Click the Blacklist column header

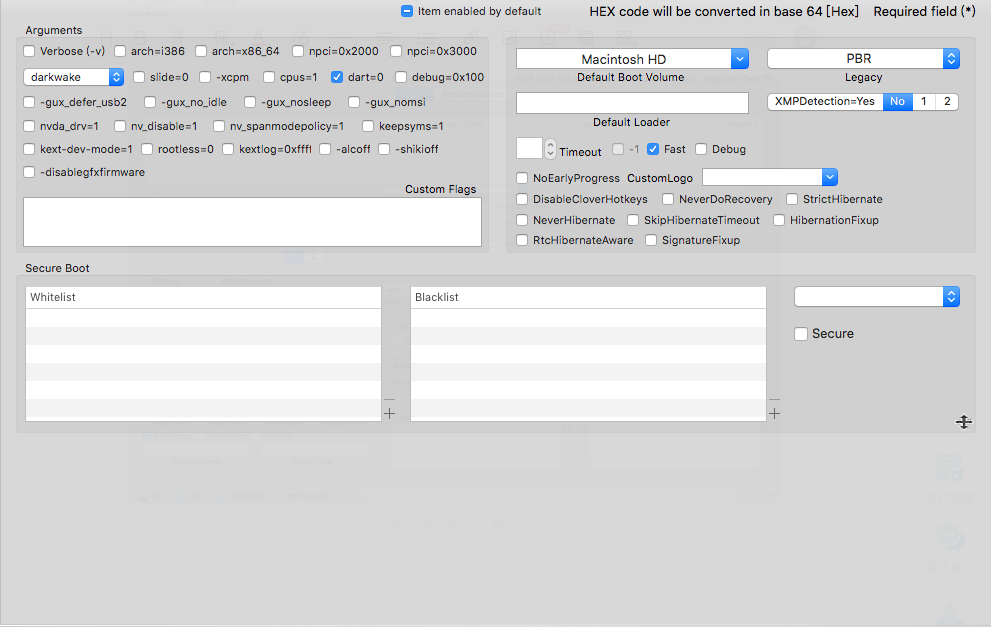pyautogui.click(x=588, y=297)
